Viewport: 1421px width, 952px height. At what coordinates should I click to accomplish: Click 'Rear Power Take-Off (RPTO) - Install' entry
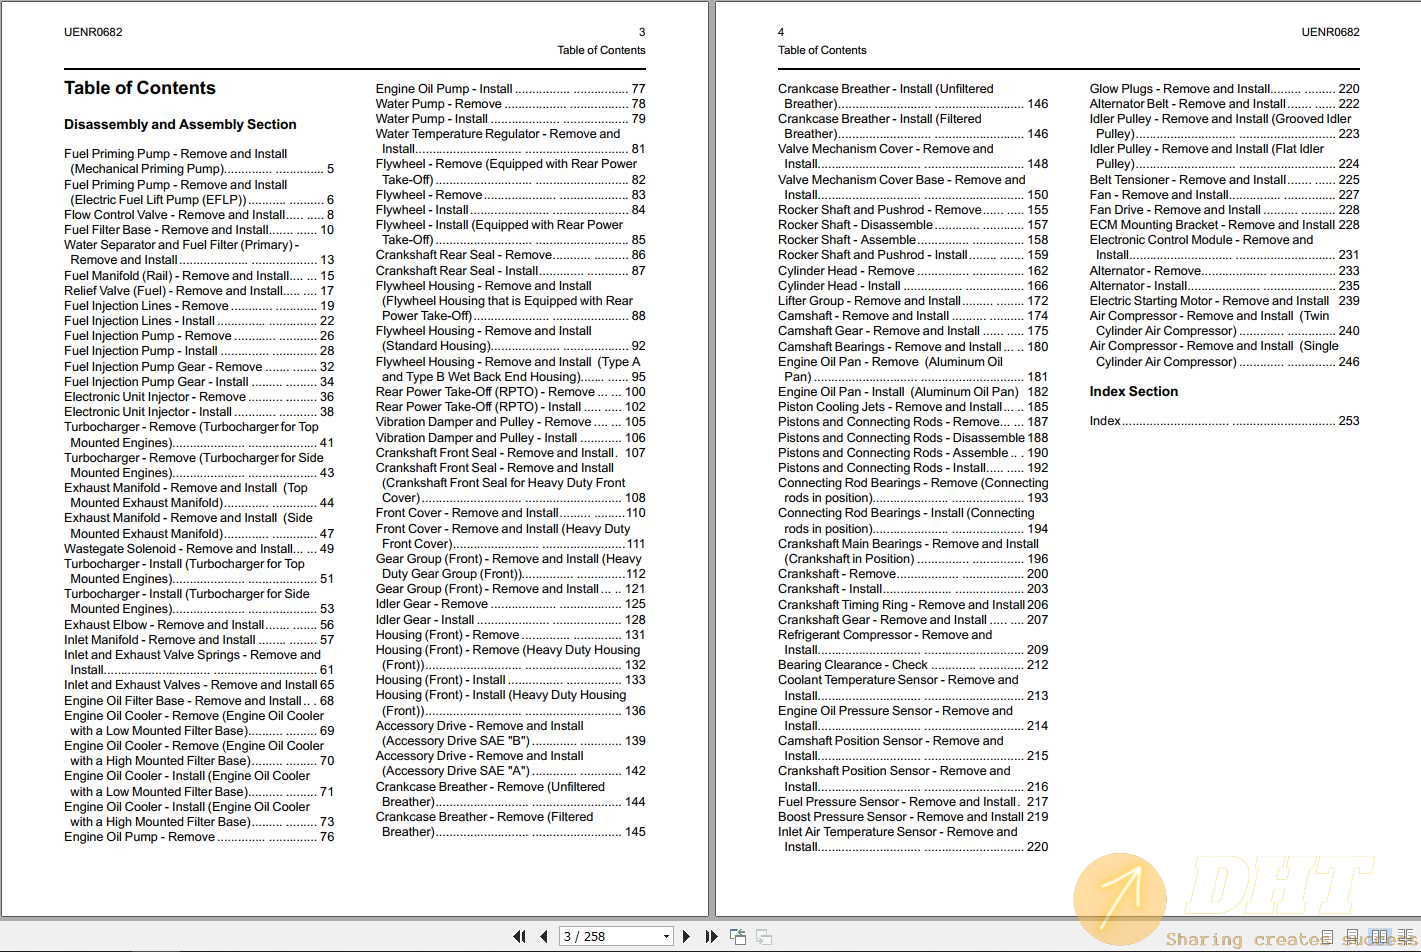[510, 407]
